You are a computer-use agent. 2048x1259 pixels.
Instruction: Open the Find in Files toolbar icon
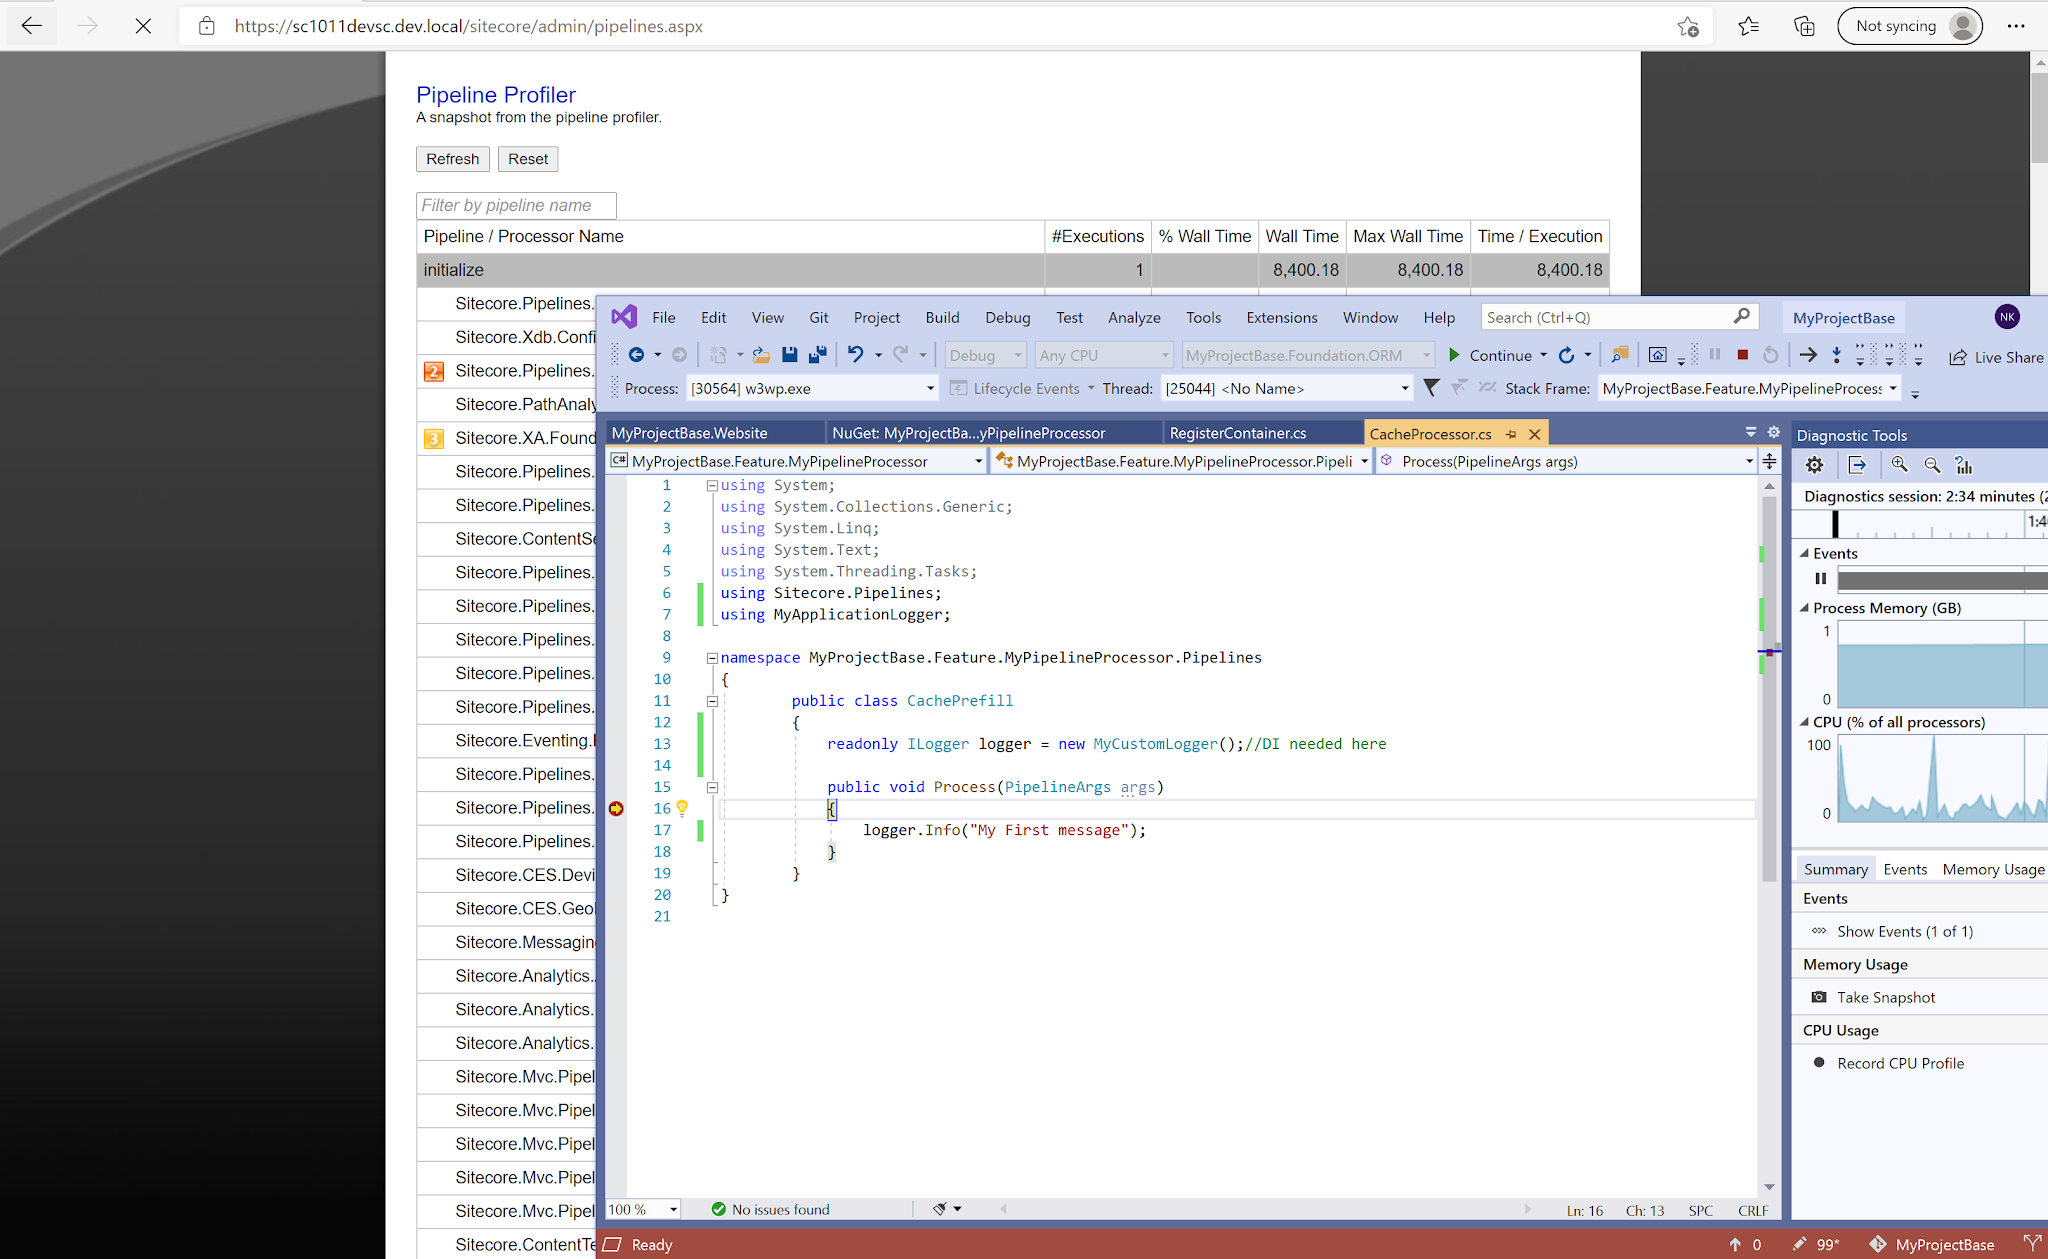click(x=1620, y=355)
